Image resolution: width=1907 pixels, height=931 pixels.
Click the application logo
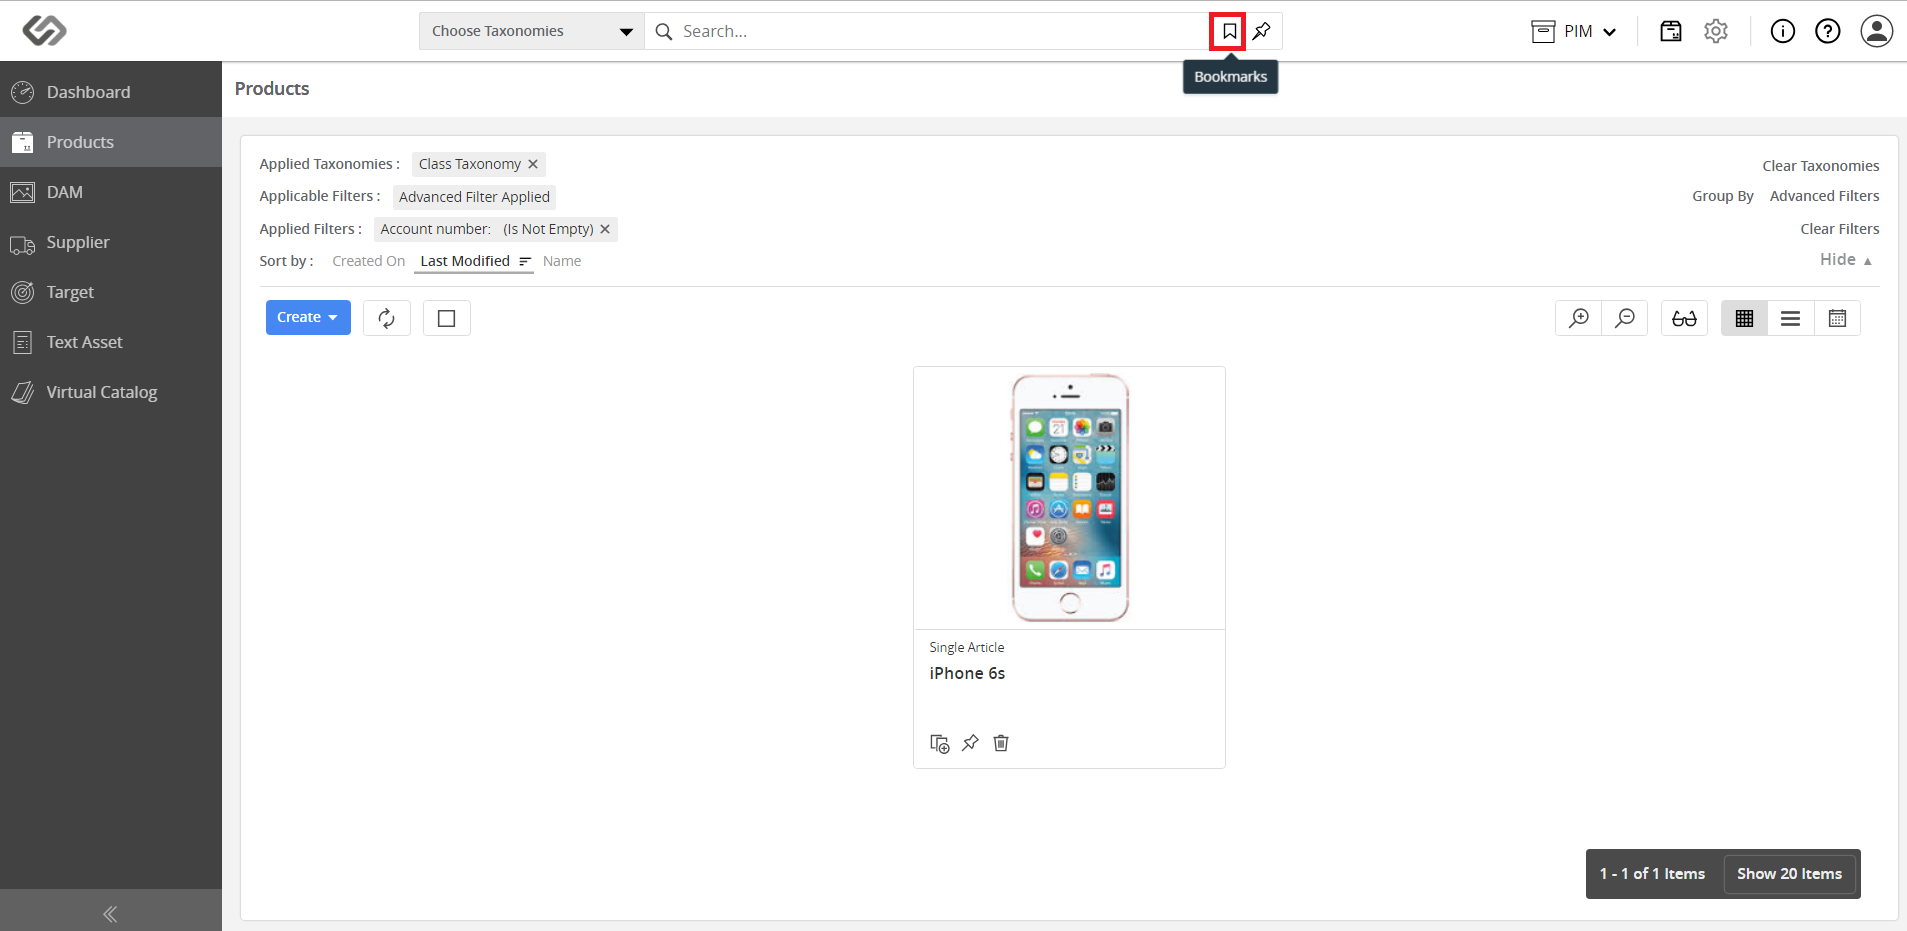[45, 31]
